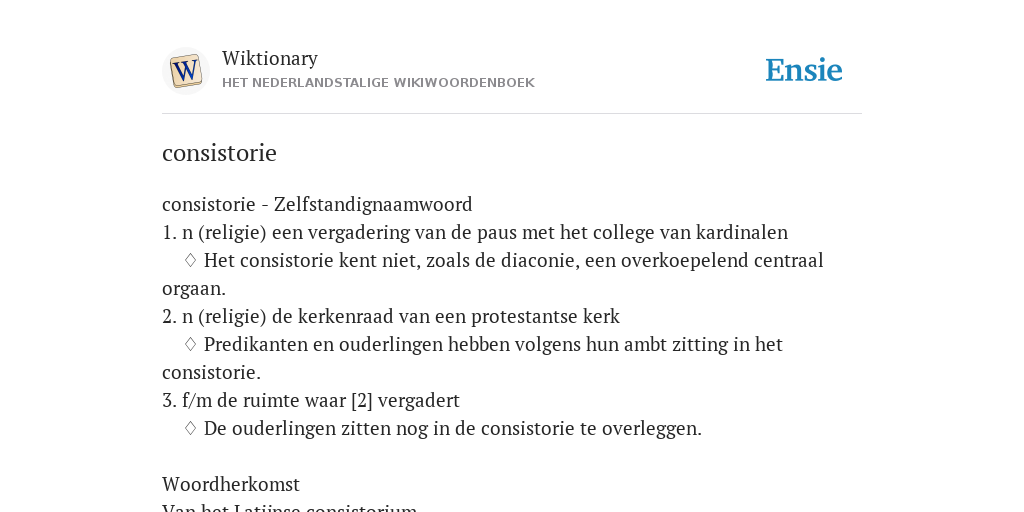Click the diamond bullet before 'De ouderlingen zitten'
This screenshot has width=1024, height=512.
coord(190,428)
